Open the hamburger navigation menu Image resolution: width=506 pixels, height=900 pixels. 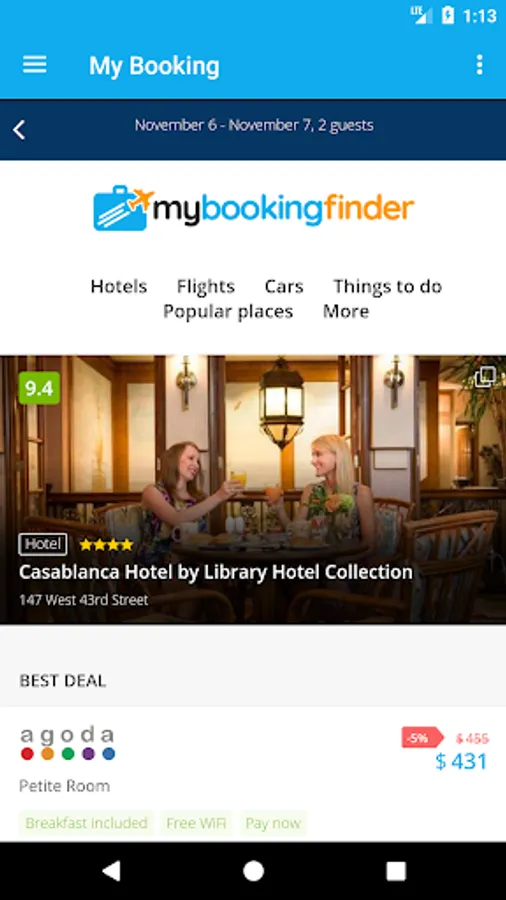tap(34, 65)
